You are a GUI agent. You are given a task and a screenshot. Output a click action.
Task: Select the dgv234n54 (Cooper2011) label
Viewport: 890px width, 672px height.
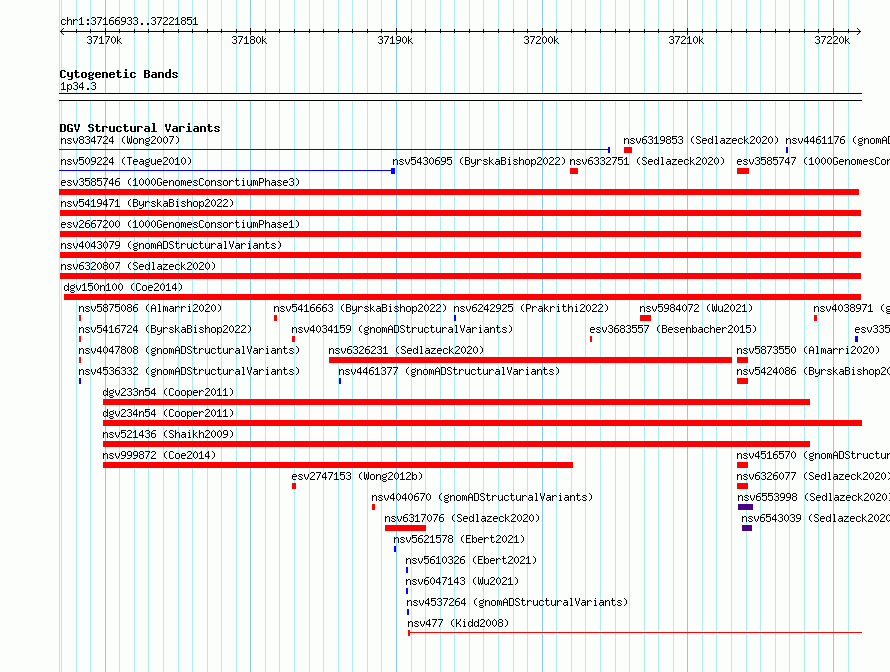click(x=168, y=413)
